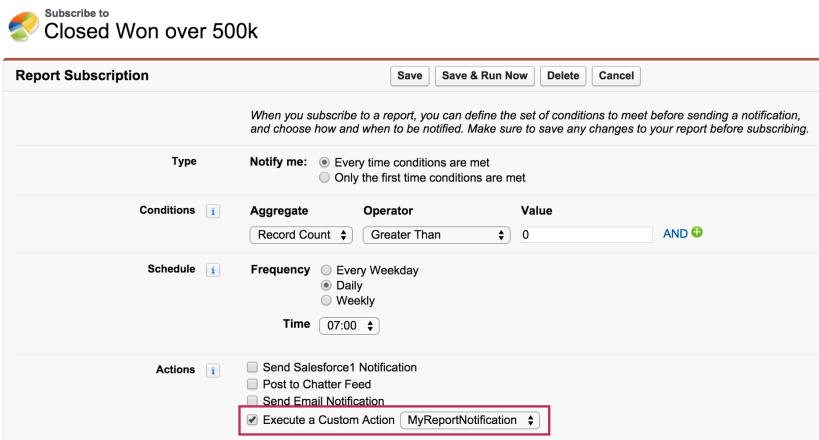Click the info icon next to Conditions

(x=212, y=211)
